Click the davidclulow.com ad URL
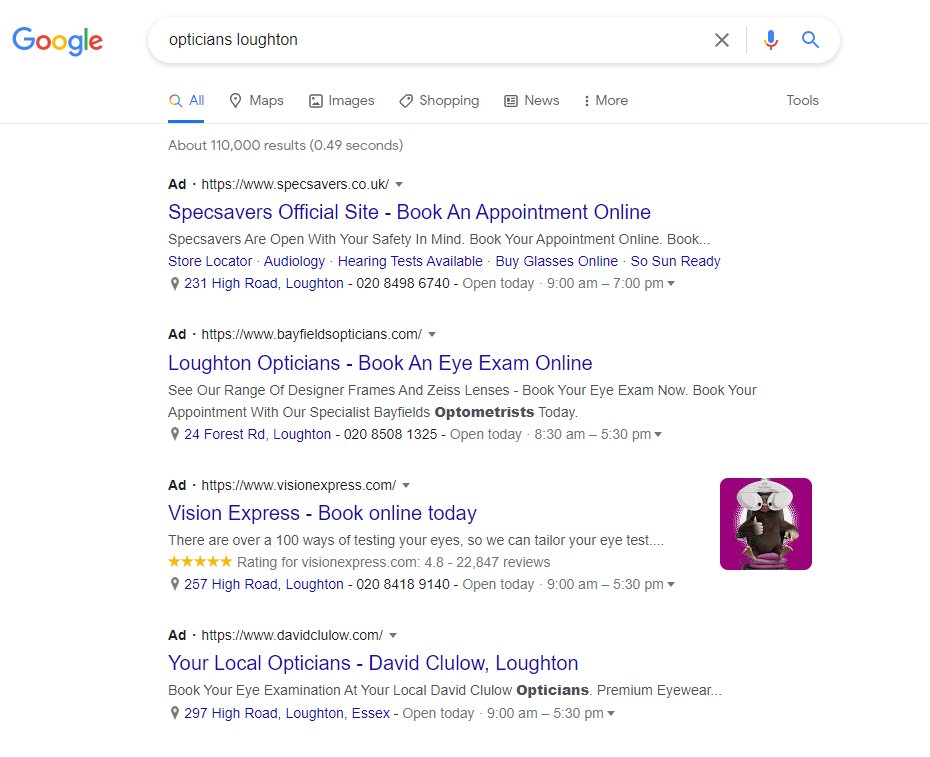This screenshot has height=757, width=930. (292, 635)
